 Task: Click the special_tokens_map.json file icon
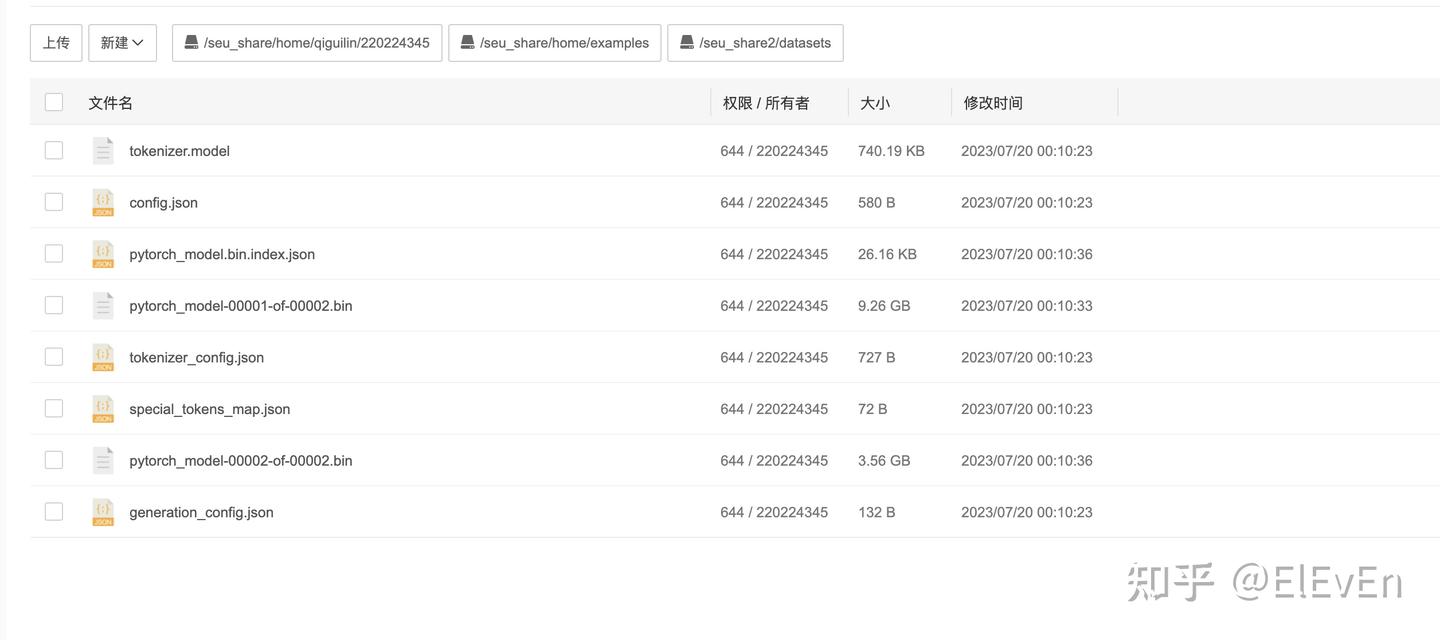pyautogui.click(x=103, y=409)
